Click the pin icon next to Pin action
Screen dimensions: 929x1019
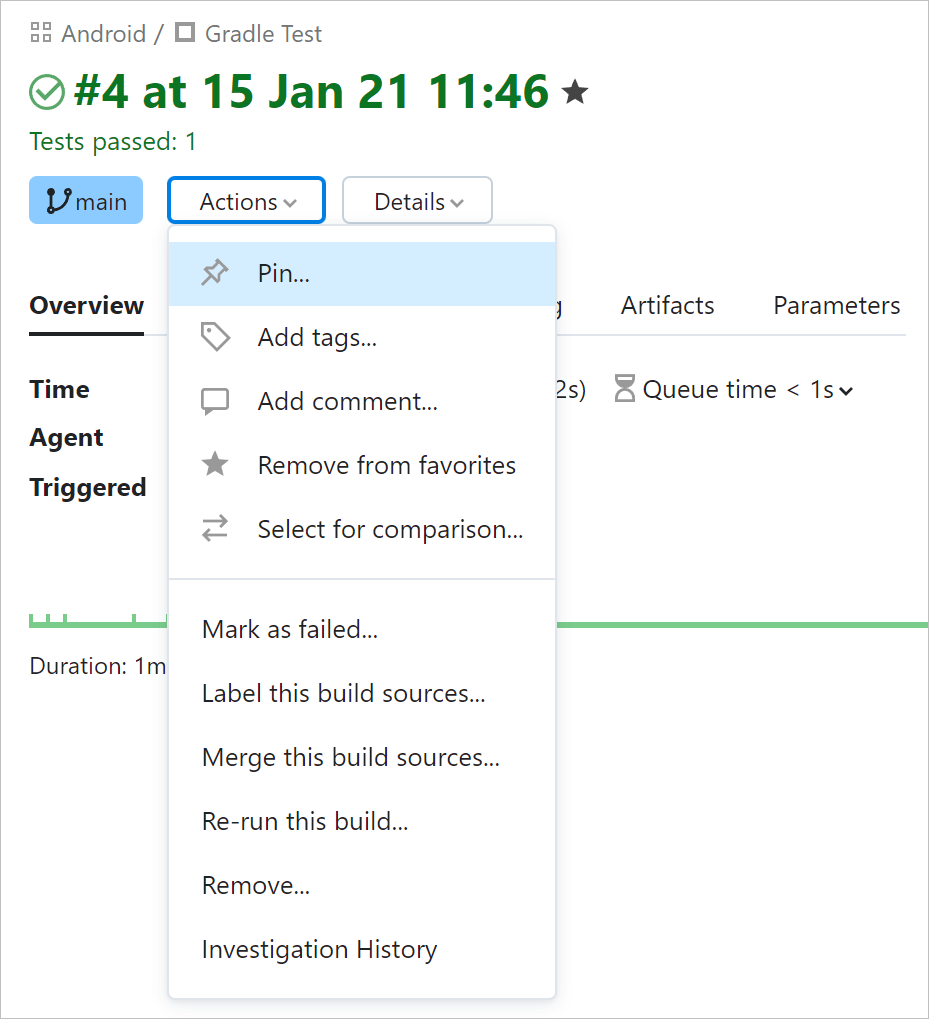coord(215,271)
